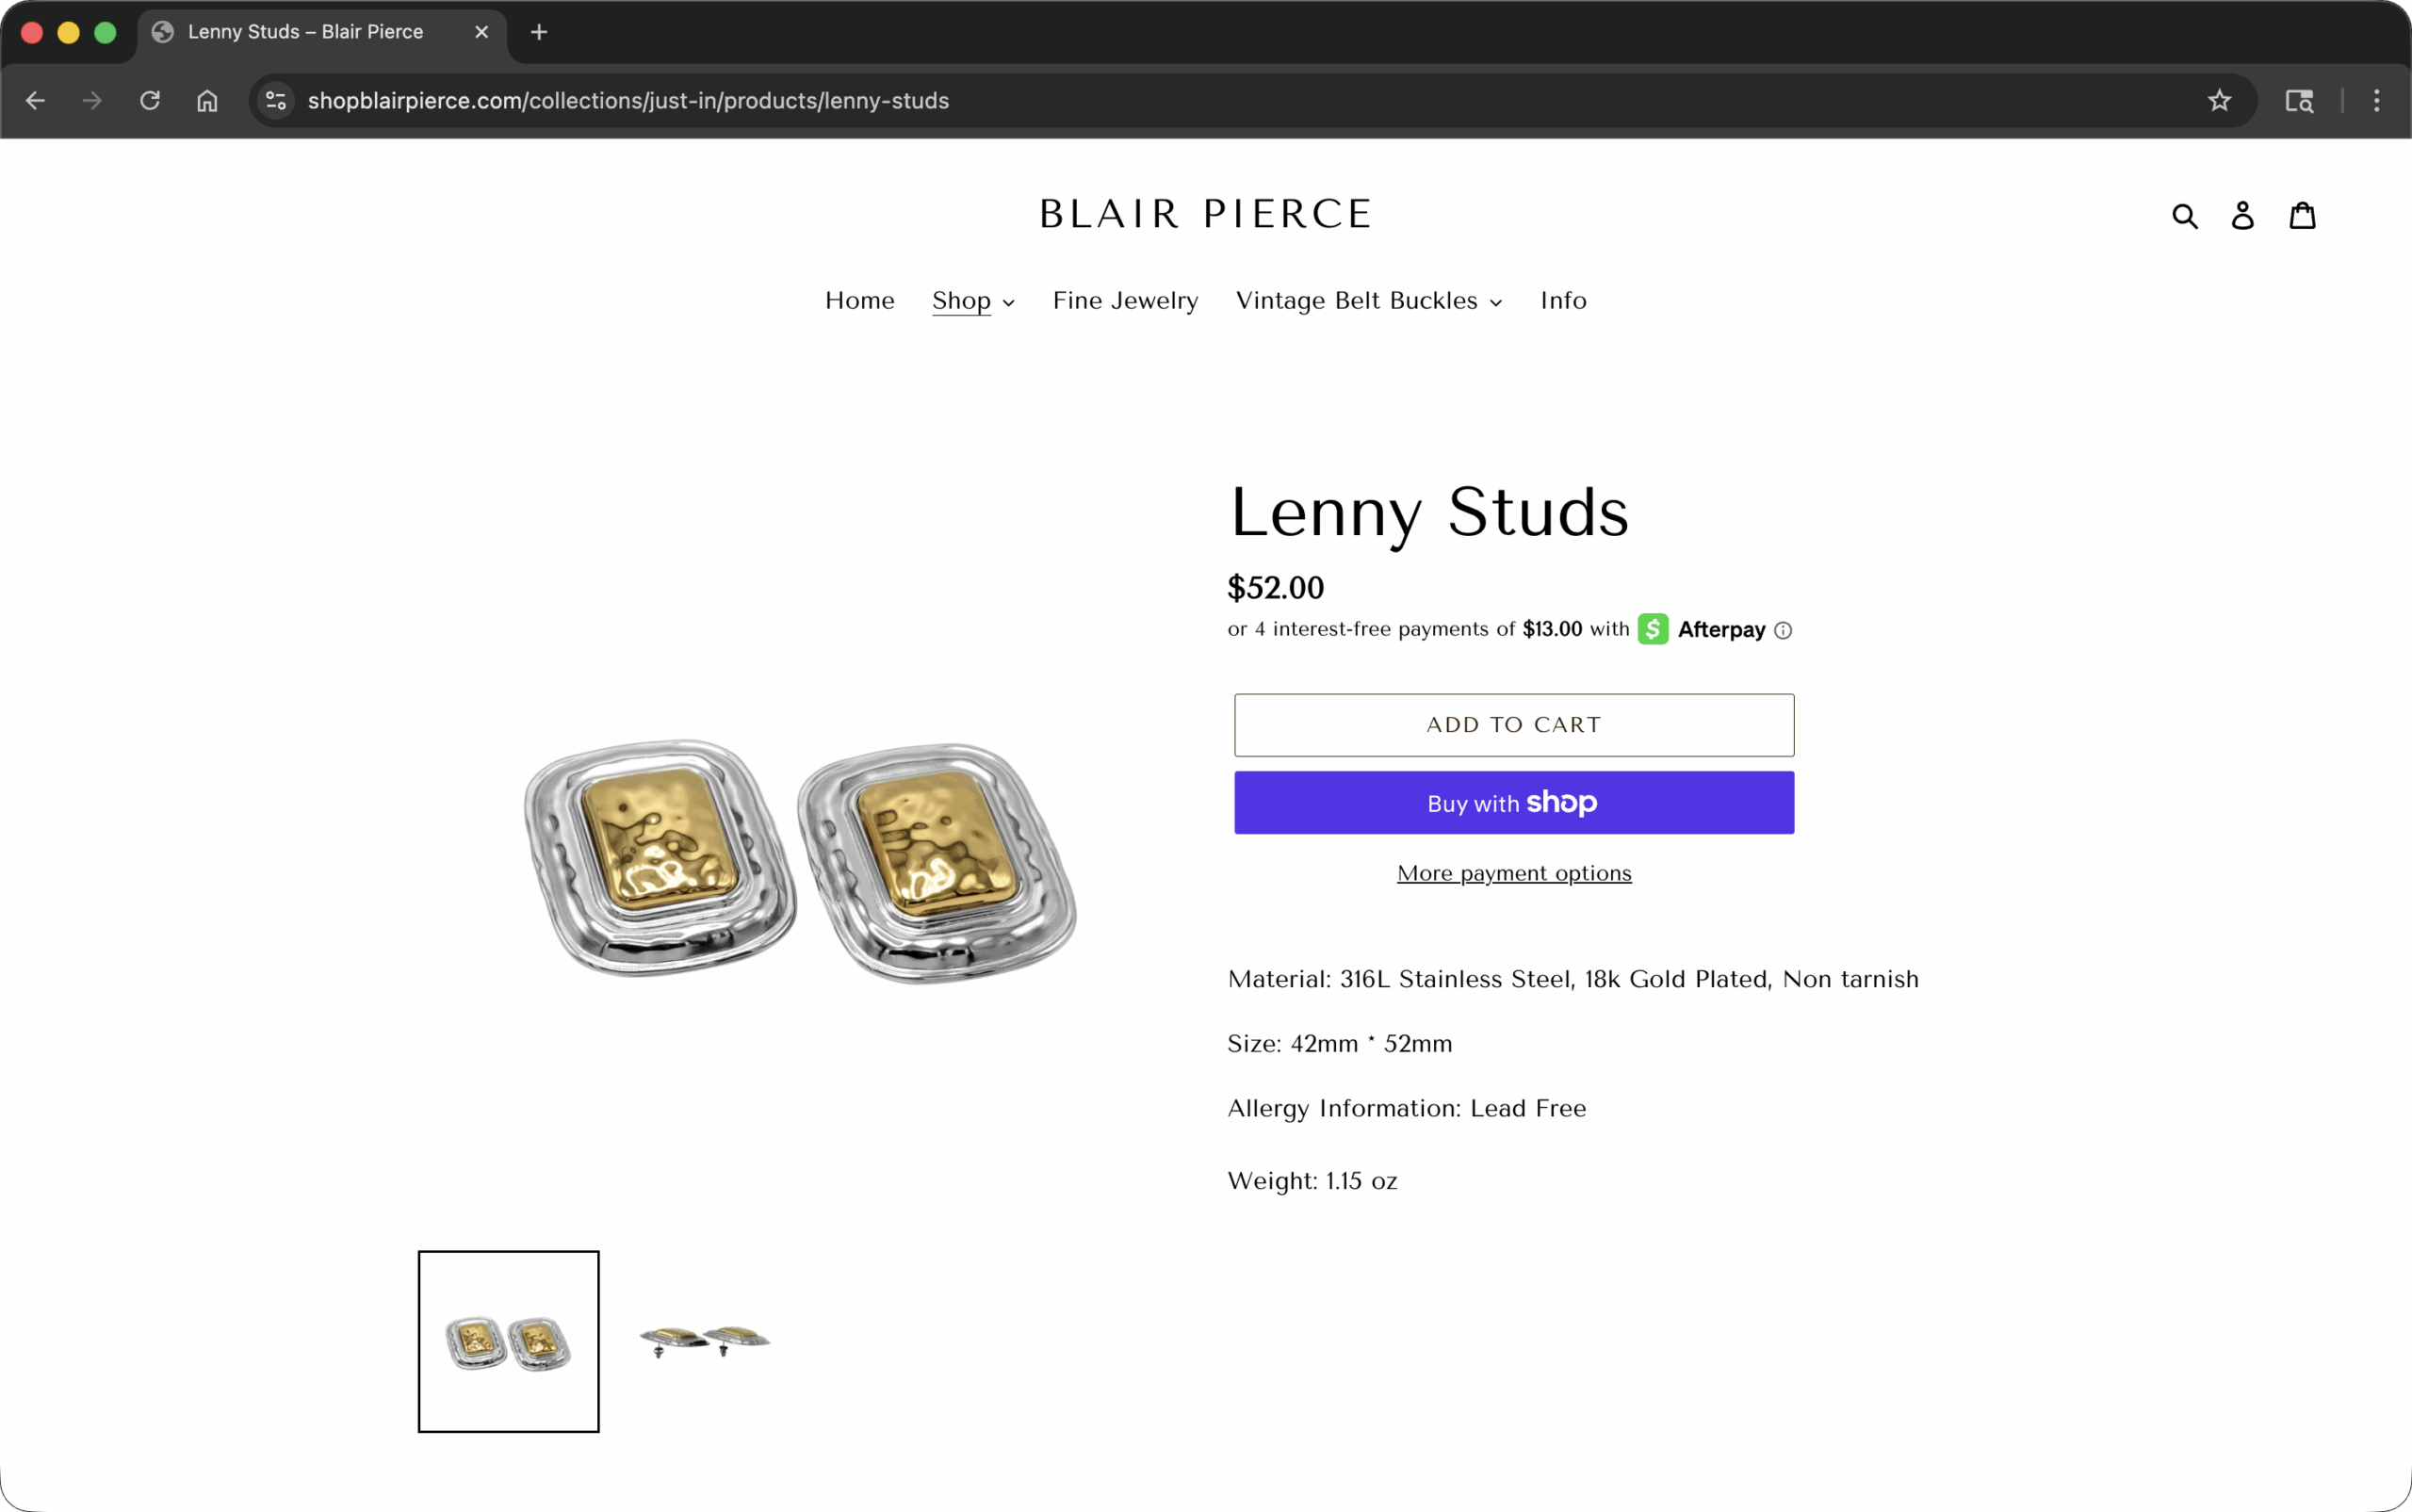The height and width of the screenshot is (1512, 2412).
Task: Click the green Afterpay dollar logo
Action: click(1652, 629)
